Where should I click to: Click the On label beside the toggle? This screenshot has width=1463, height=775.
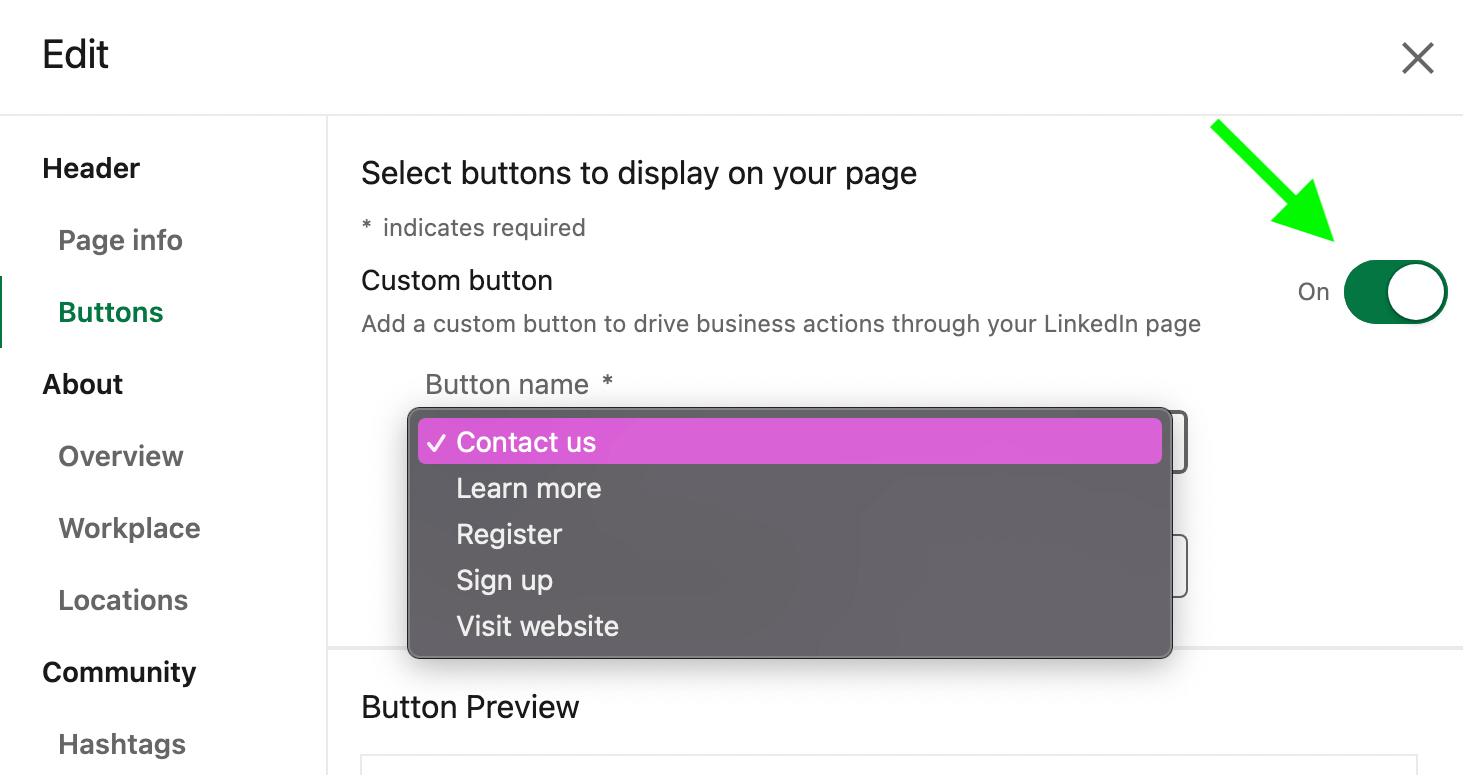[1313, 291]
